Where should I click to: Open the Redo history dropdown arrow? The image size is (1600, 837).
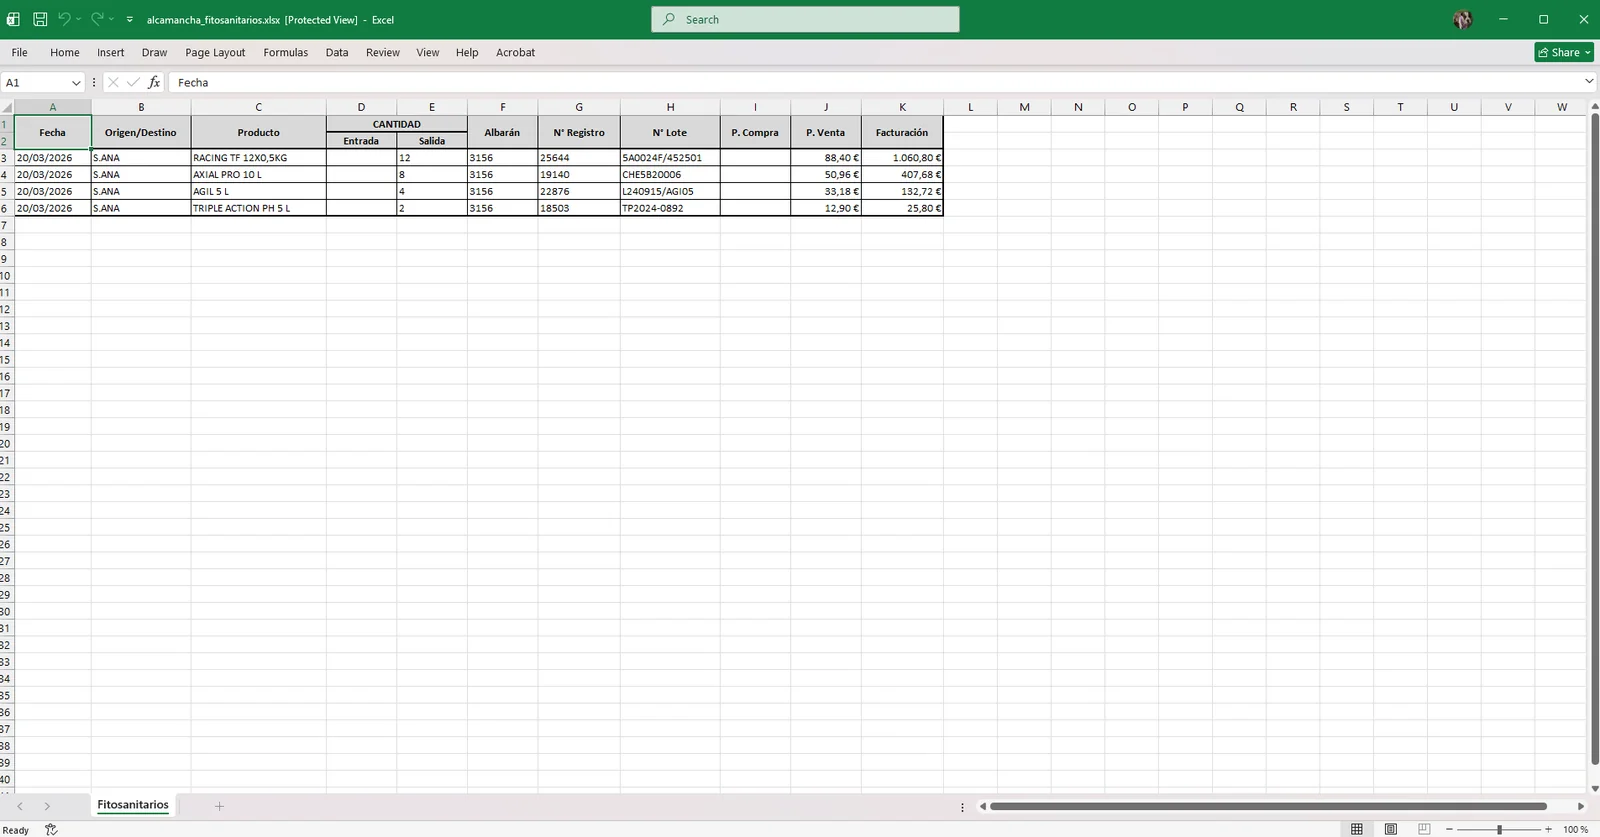coord(111,19)
